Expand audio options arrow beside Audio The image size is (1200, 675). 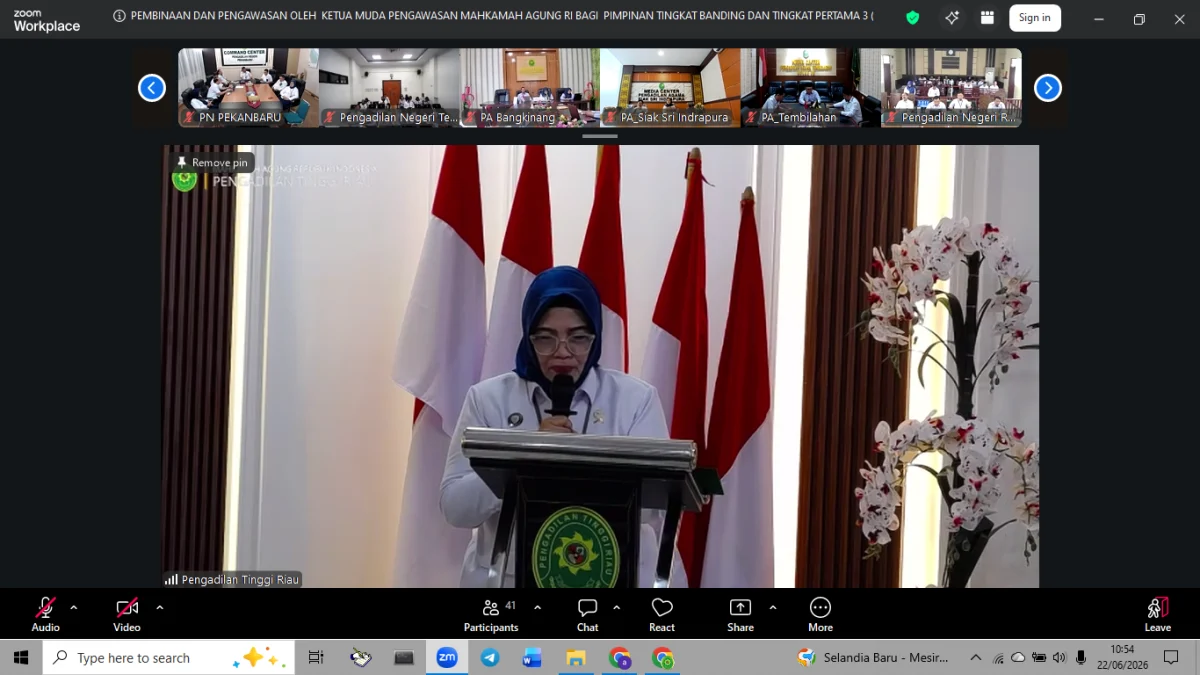(74, 607)
